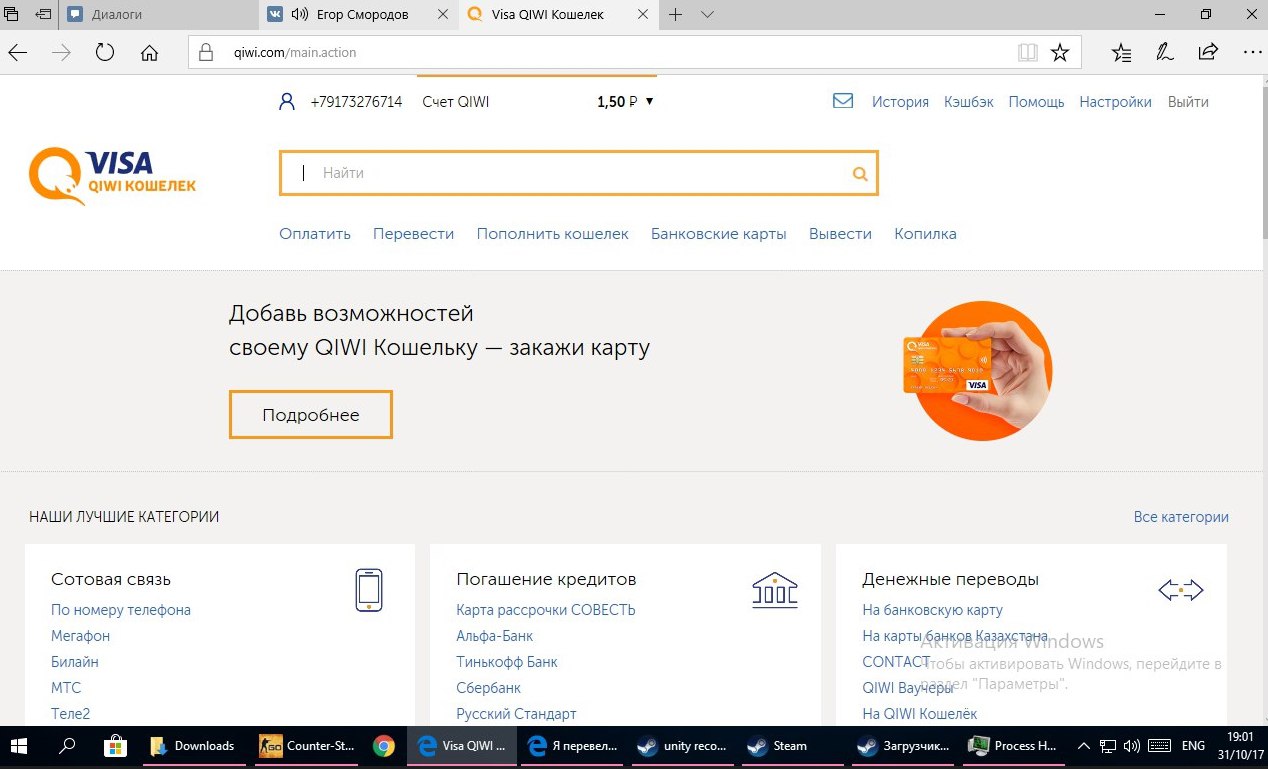Open the Все категории link
This screenshot has width=1268, height=769.
pos(1181,517)
